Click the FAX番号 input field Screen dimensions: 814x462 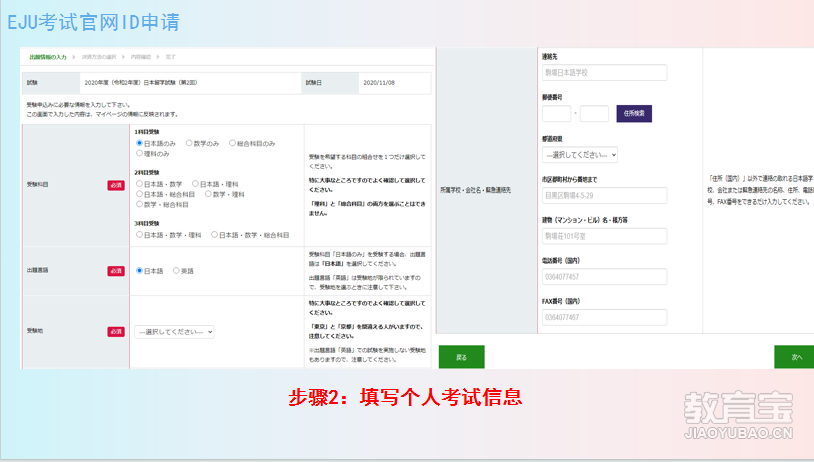coord(604,317)
